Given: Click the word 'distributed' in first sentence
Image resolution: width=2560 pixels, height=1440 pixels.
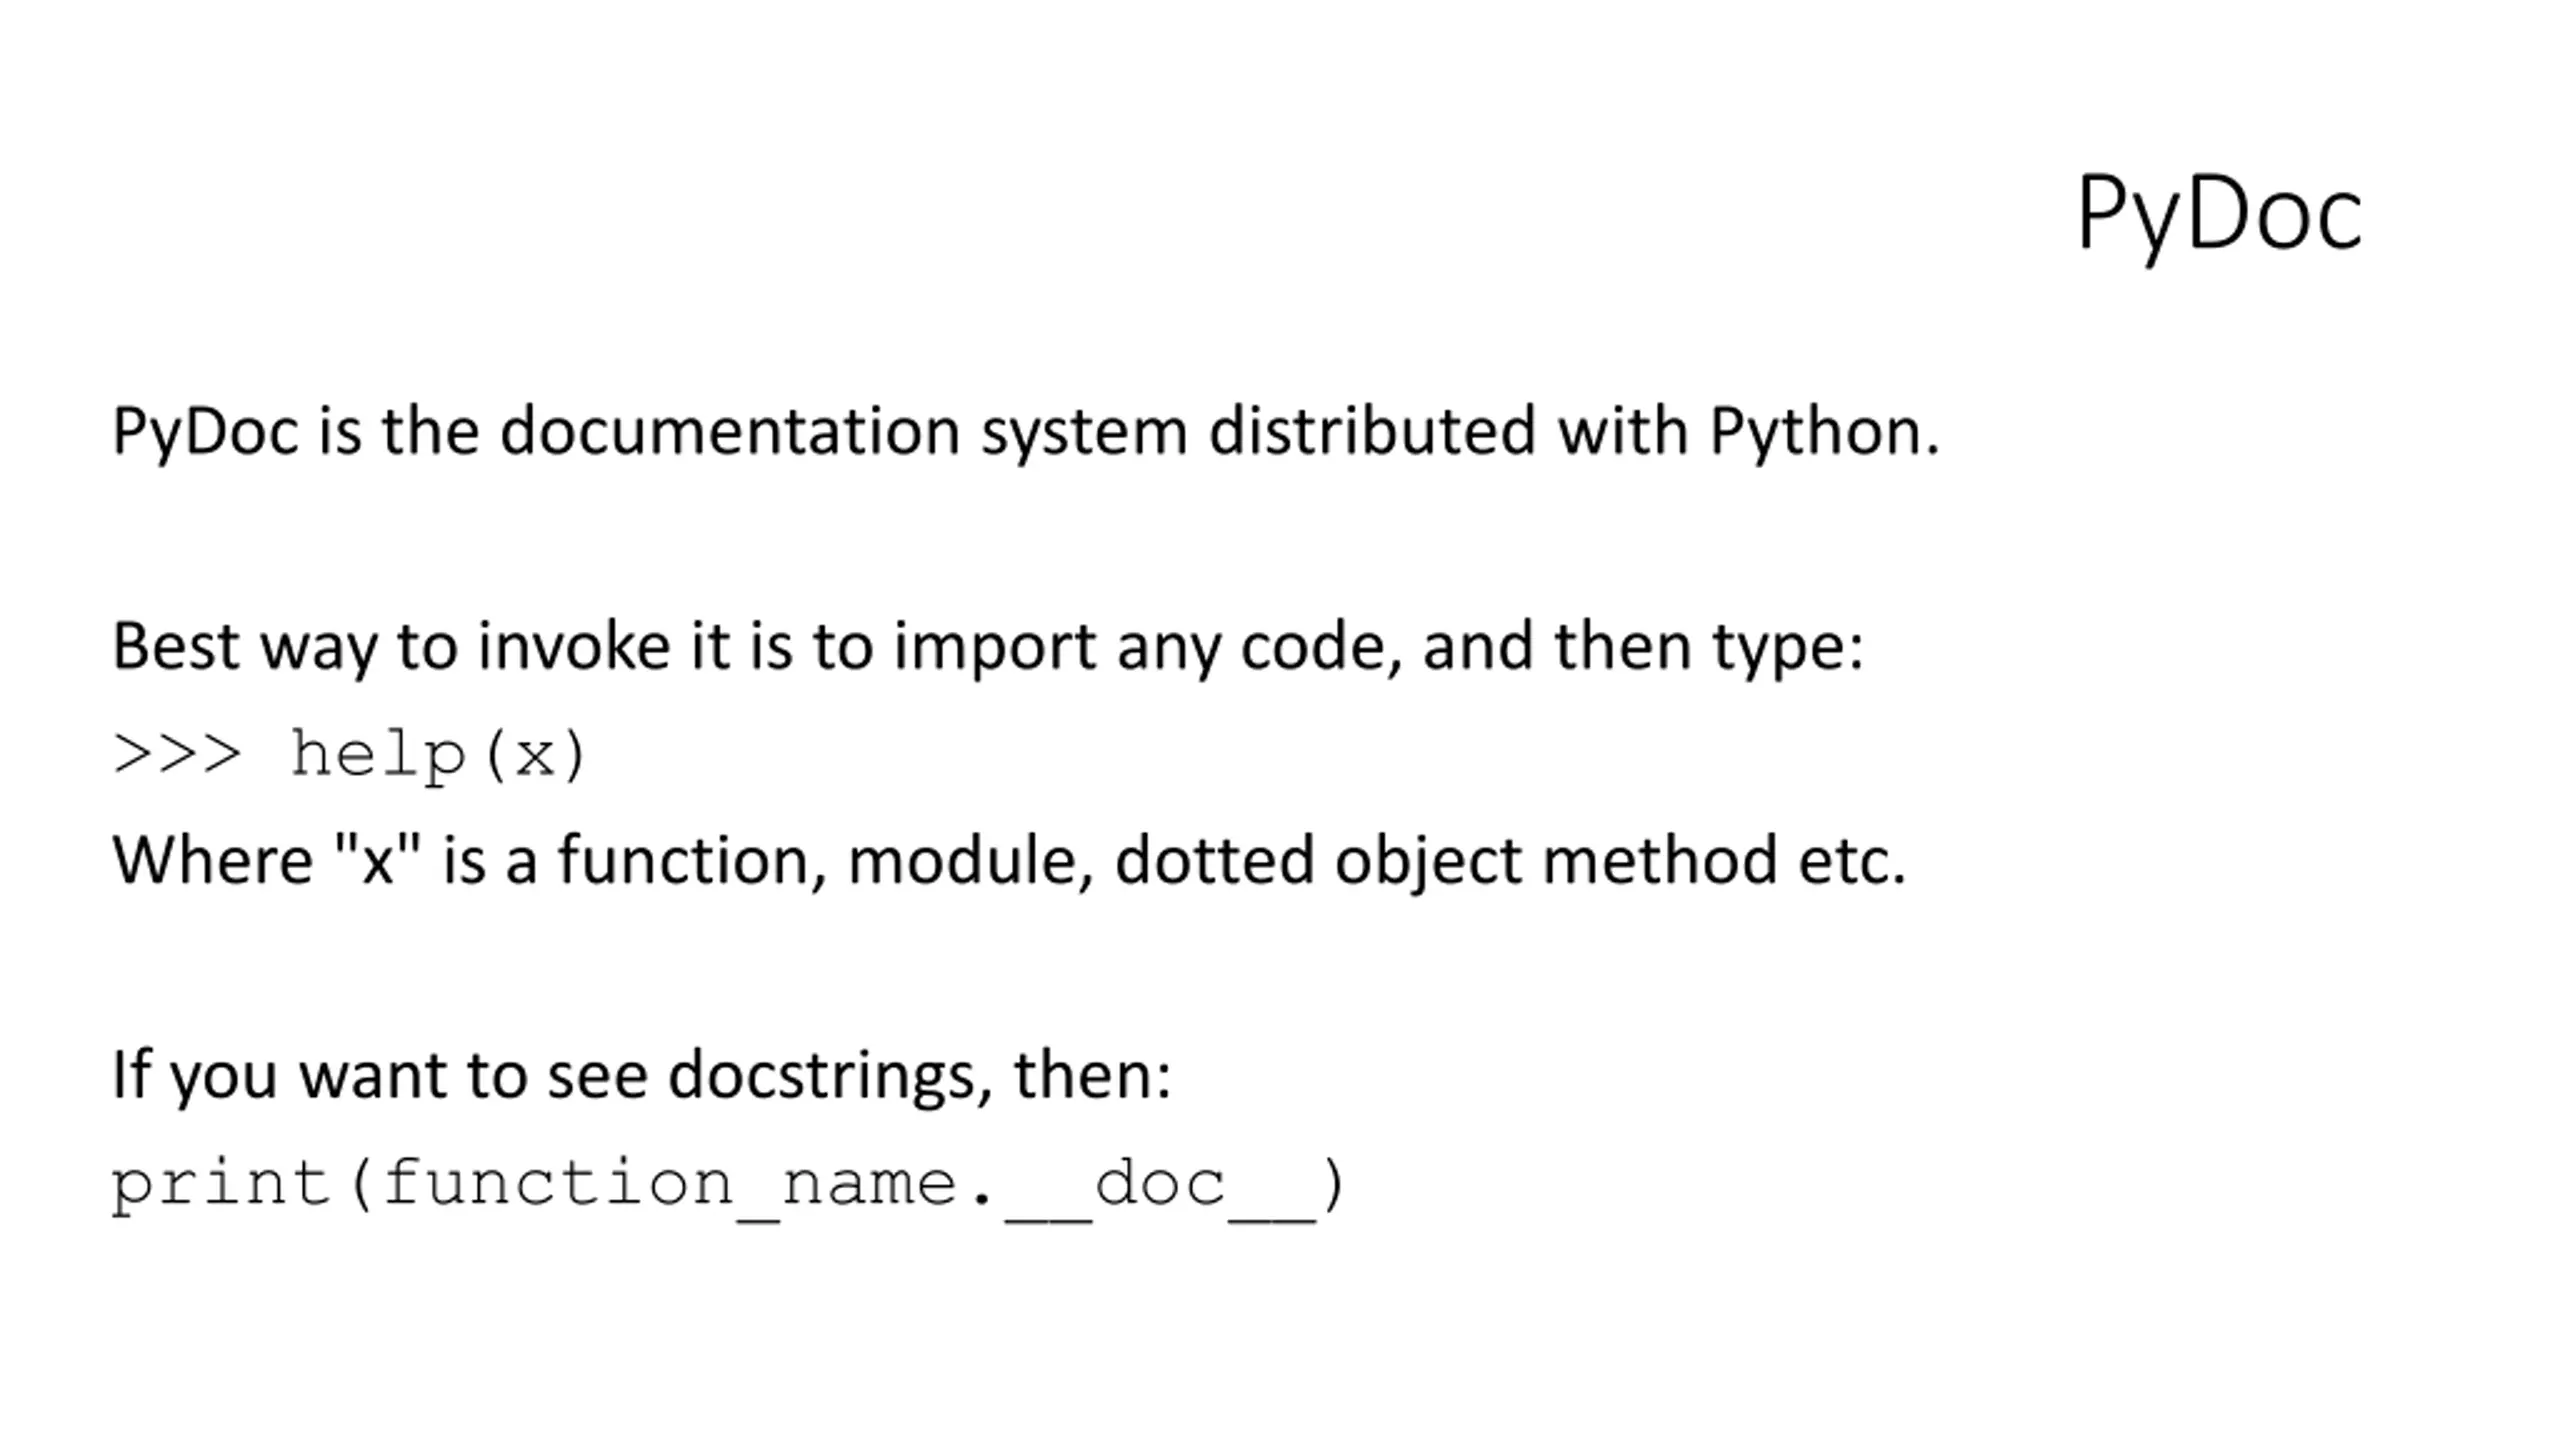Looking at the screenshot, I should point(1372,431).
